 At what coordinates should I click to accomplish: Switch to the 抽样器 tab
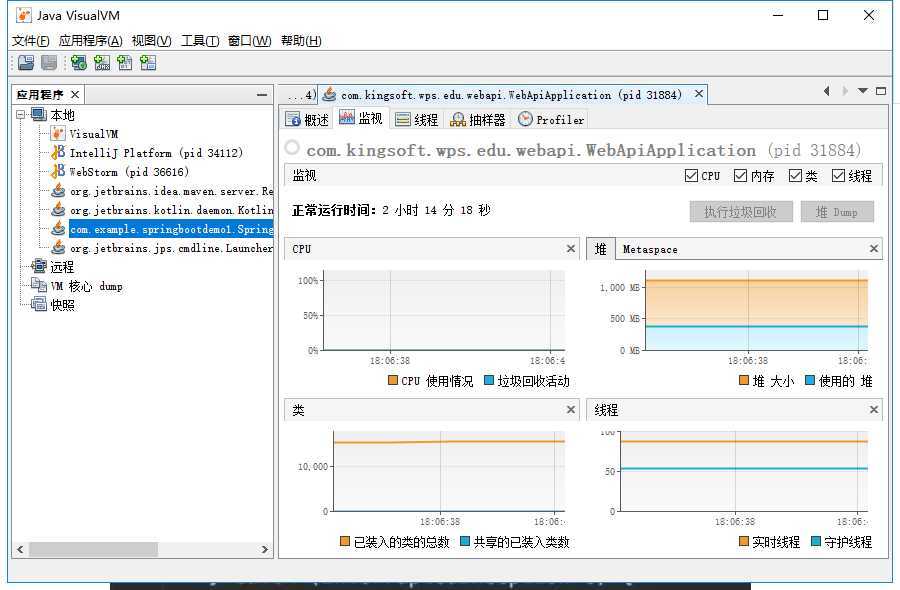pos(478,119)
